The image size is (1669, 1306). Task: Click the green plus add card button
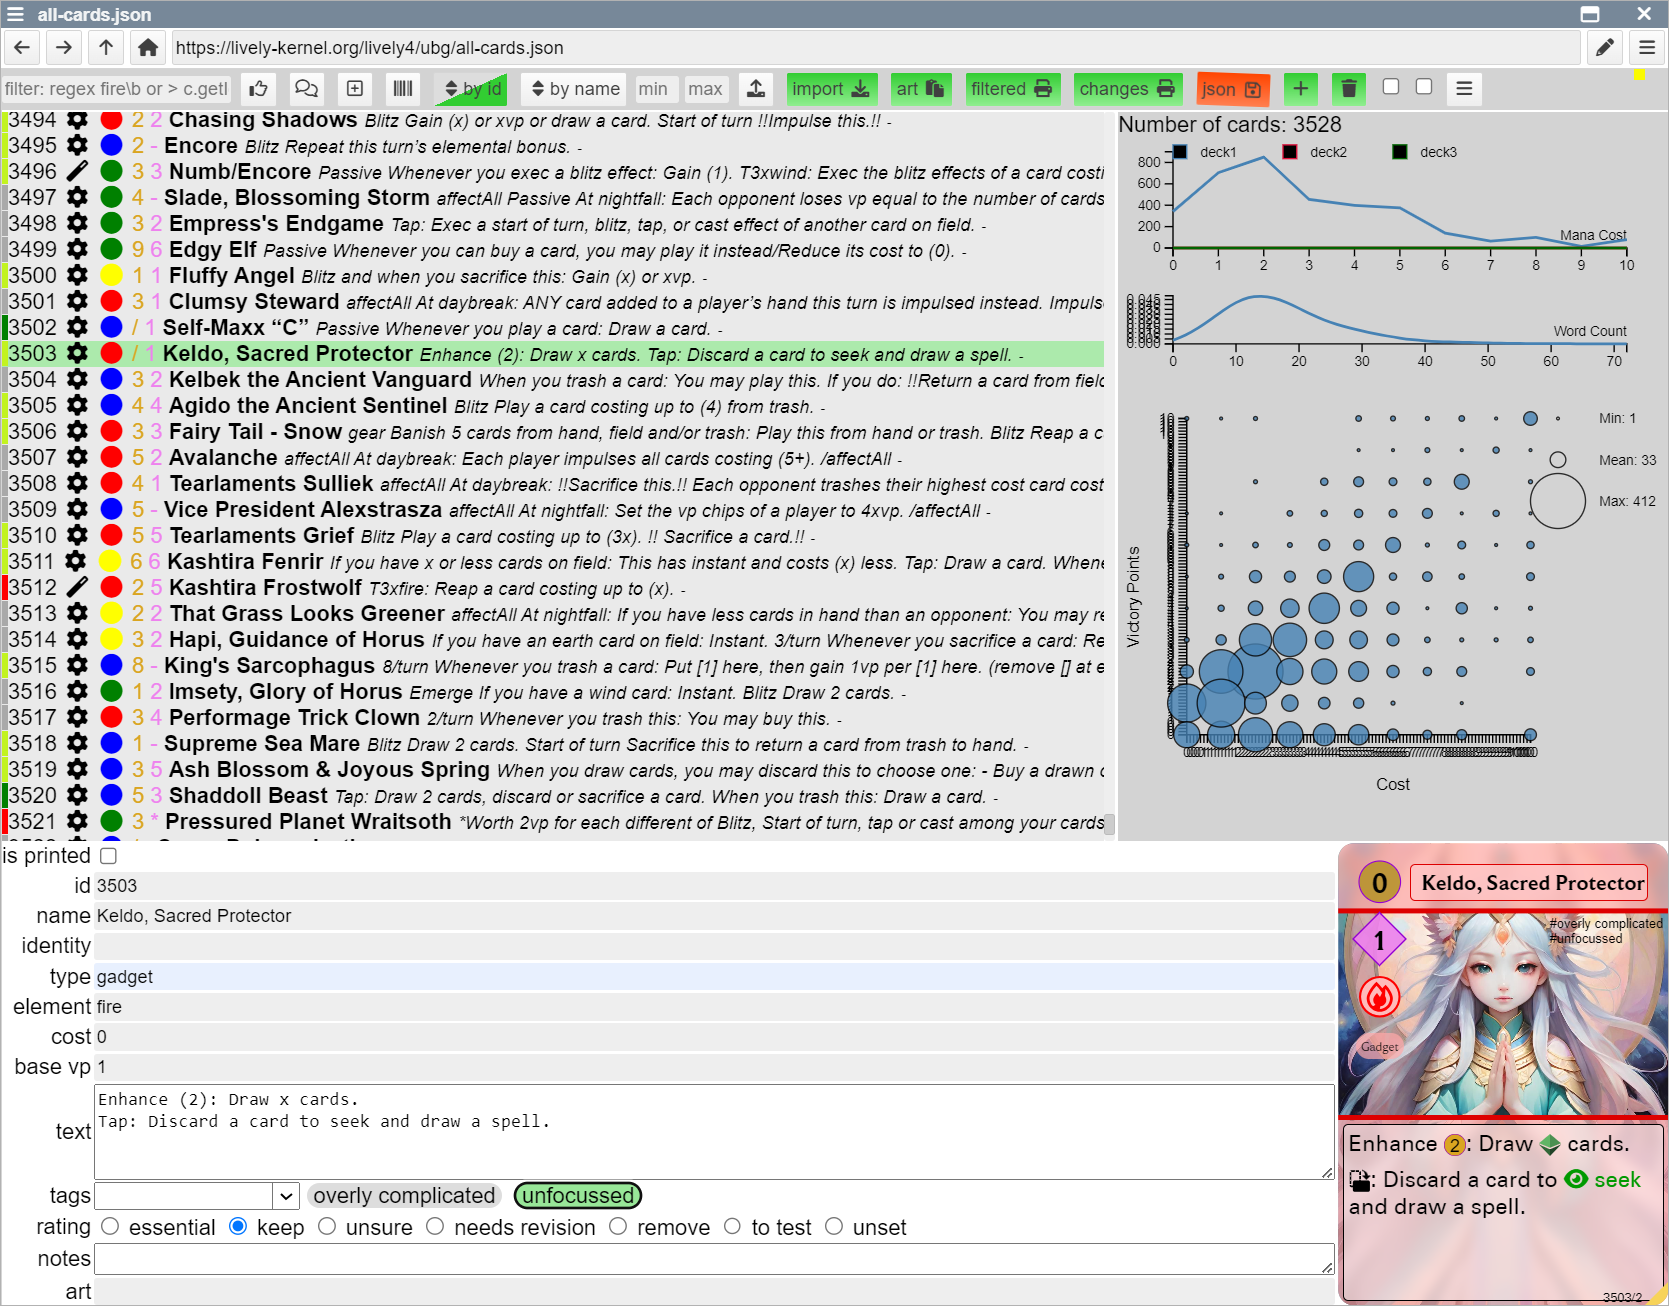(x=1300, y=89)
